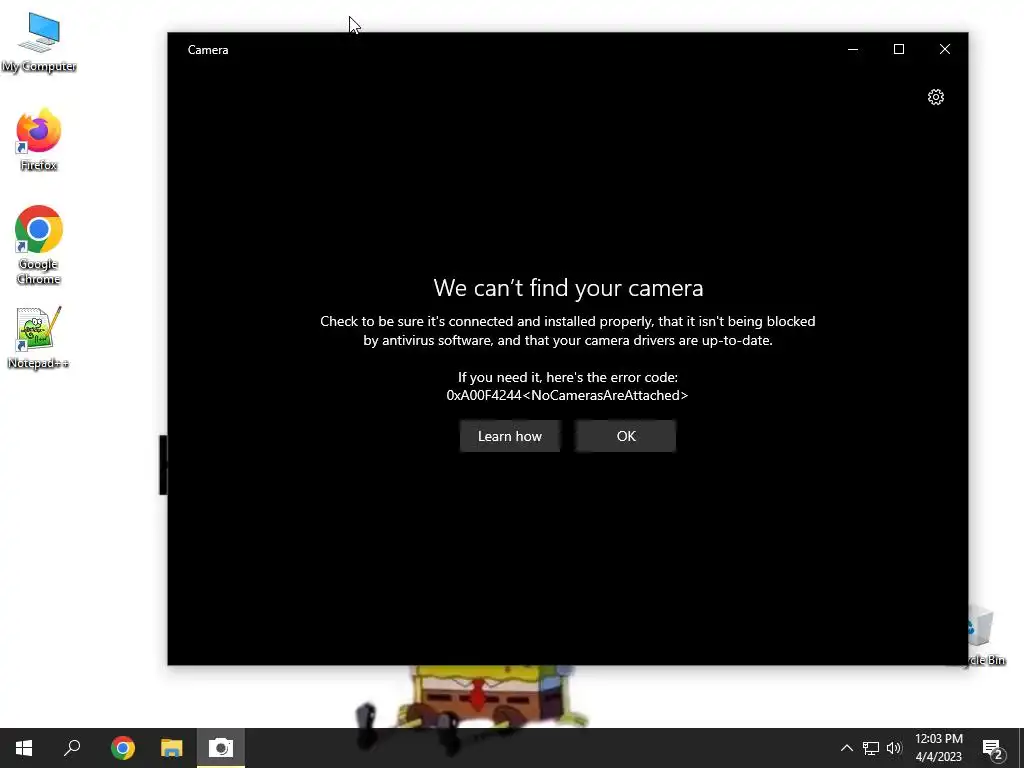Click the Learn how button
This screenshot has width=1024, height=768.
(x=509, y=436)
